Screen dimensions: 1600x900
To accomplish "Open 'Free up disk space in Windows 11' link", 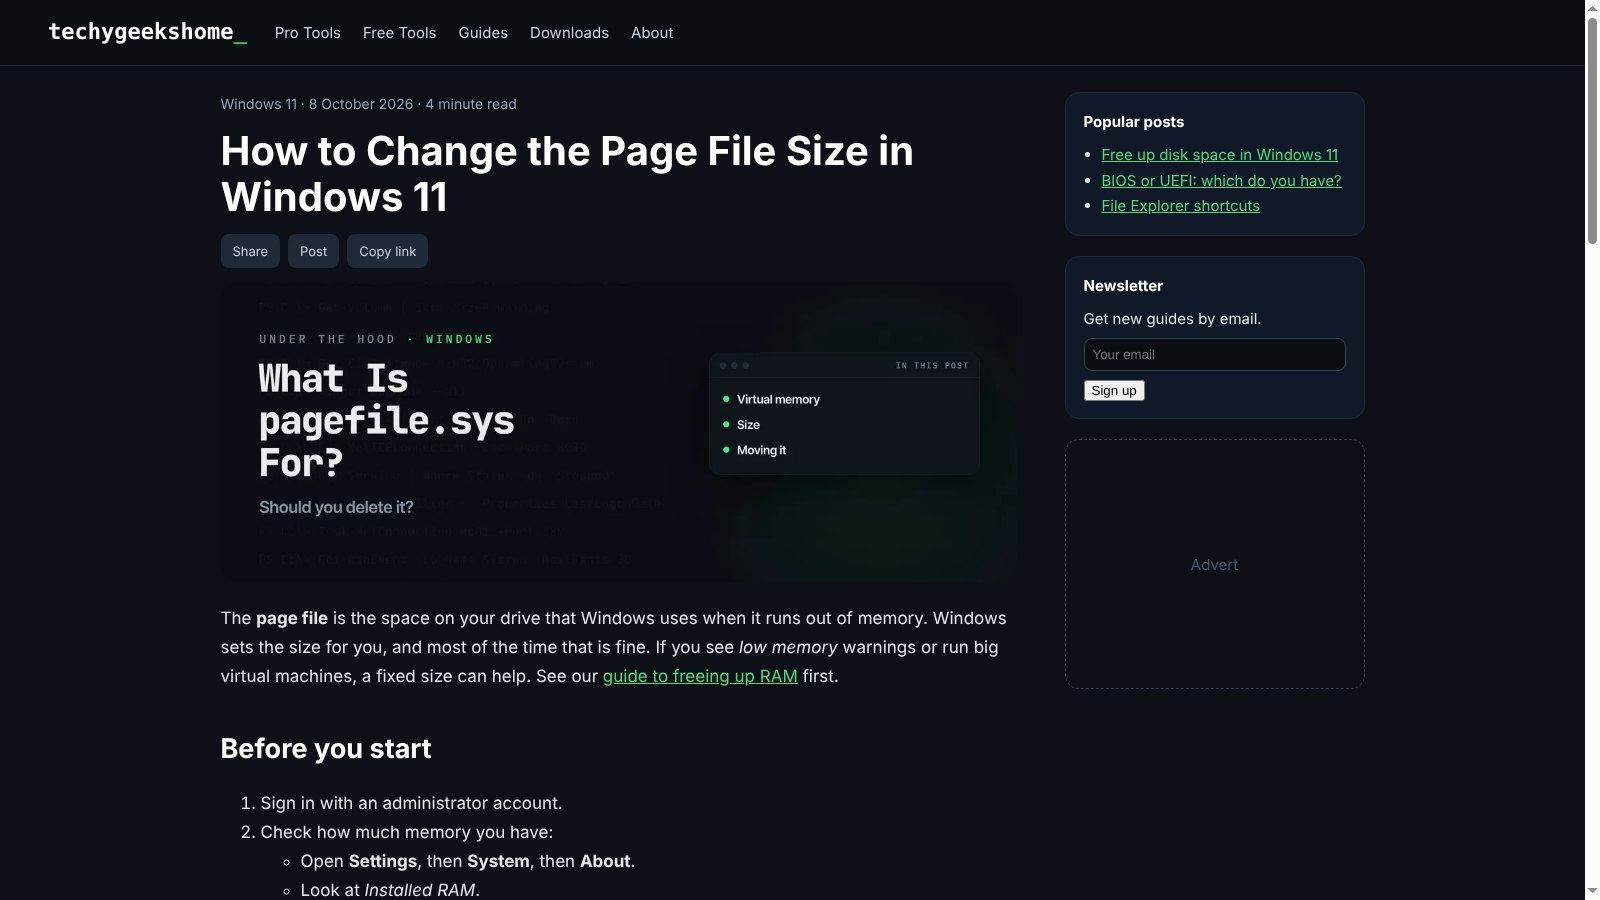I will point(1219,155).
